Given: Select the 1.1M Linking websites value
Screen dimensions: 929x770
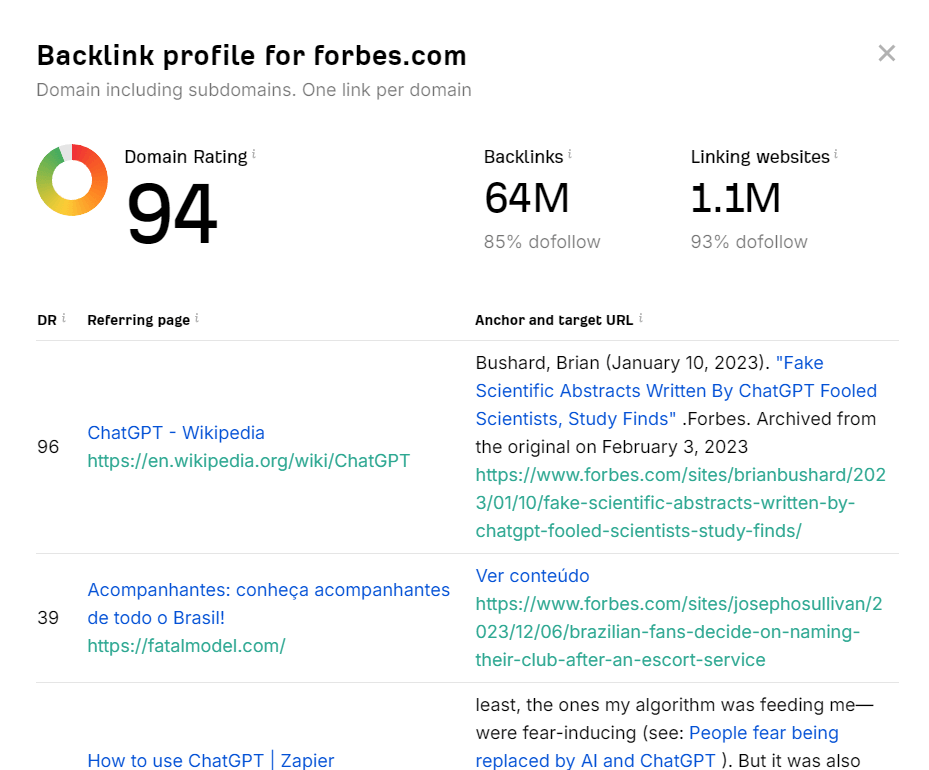Looking at the screenshot, I should coord(735,198).
